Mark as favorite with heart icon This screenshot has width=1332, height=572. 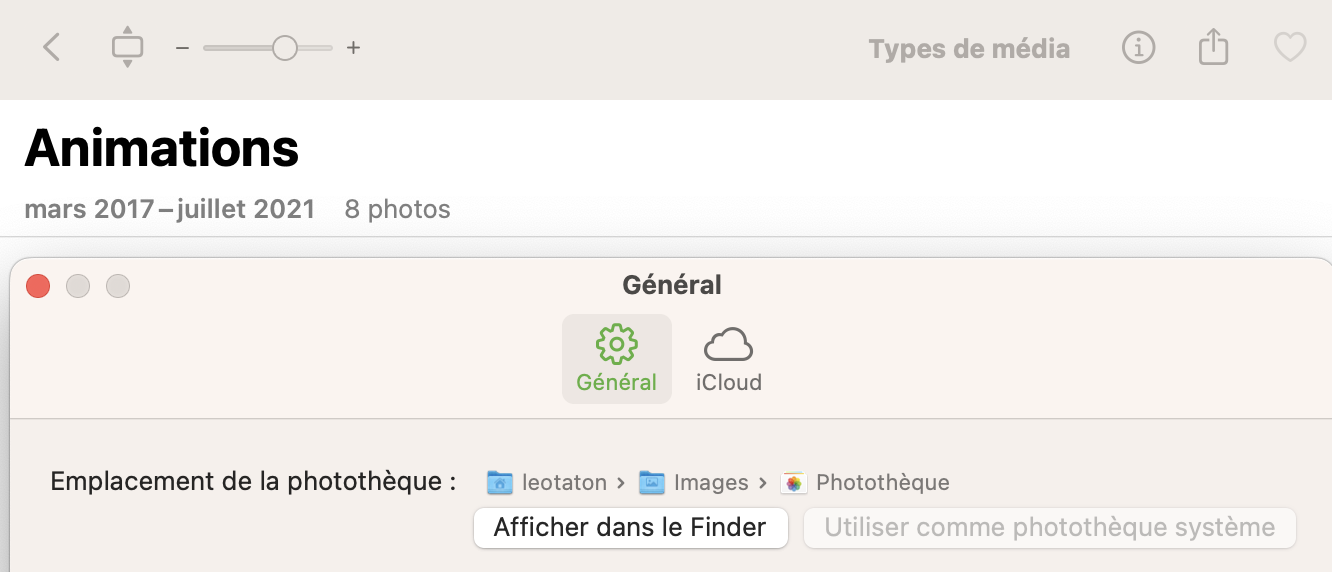[1290, 47]
